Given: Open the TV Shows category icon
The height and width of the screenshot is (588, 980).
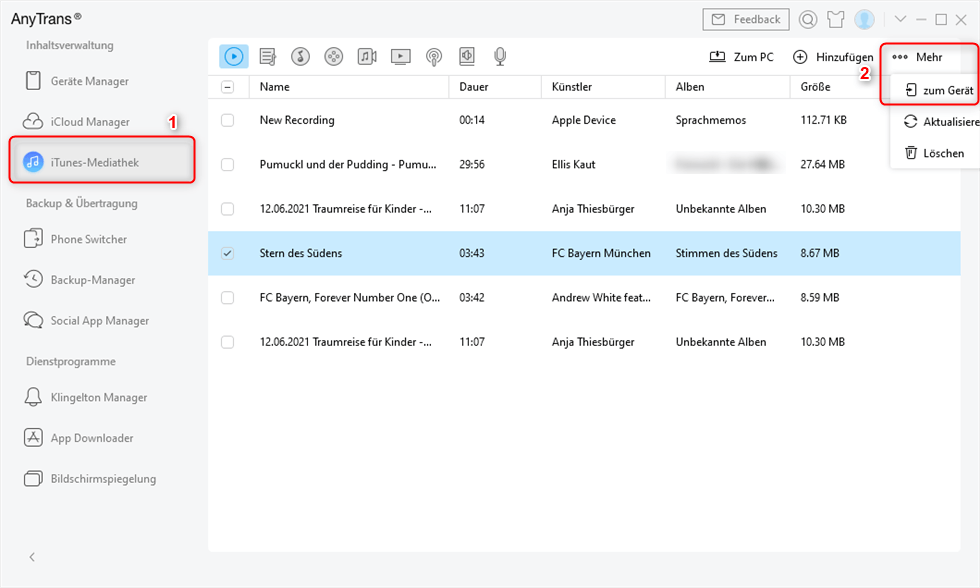Looking at the screenshot, I should point(401,57).
